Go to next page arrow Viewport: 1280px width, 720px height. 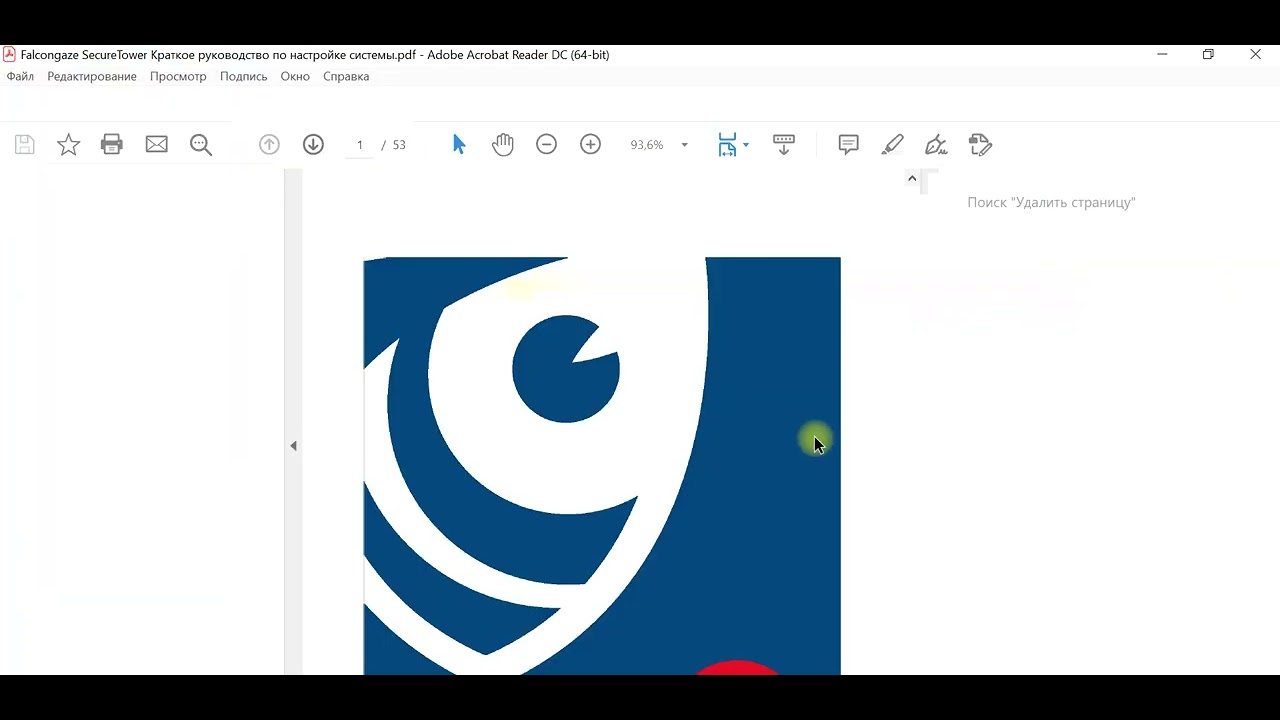pos(313,145)
